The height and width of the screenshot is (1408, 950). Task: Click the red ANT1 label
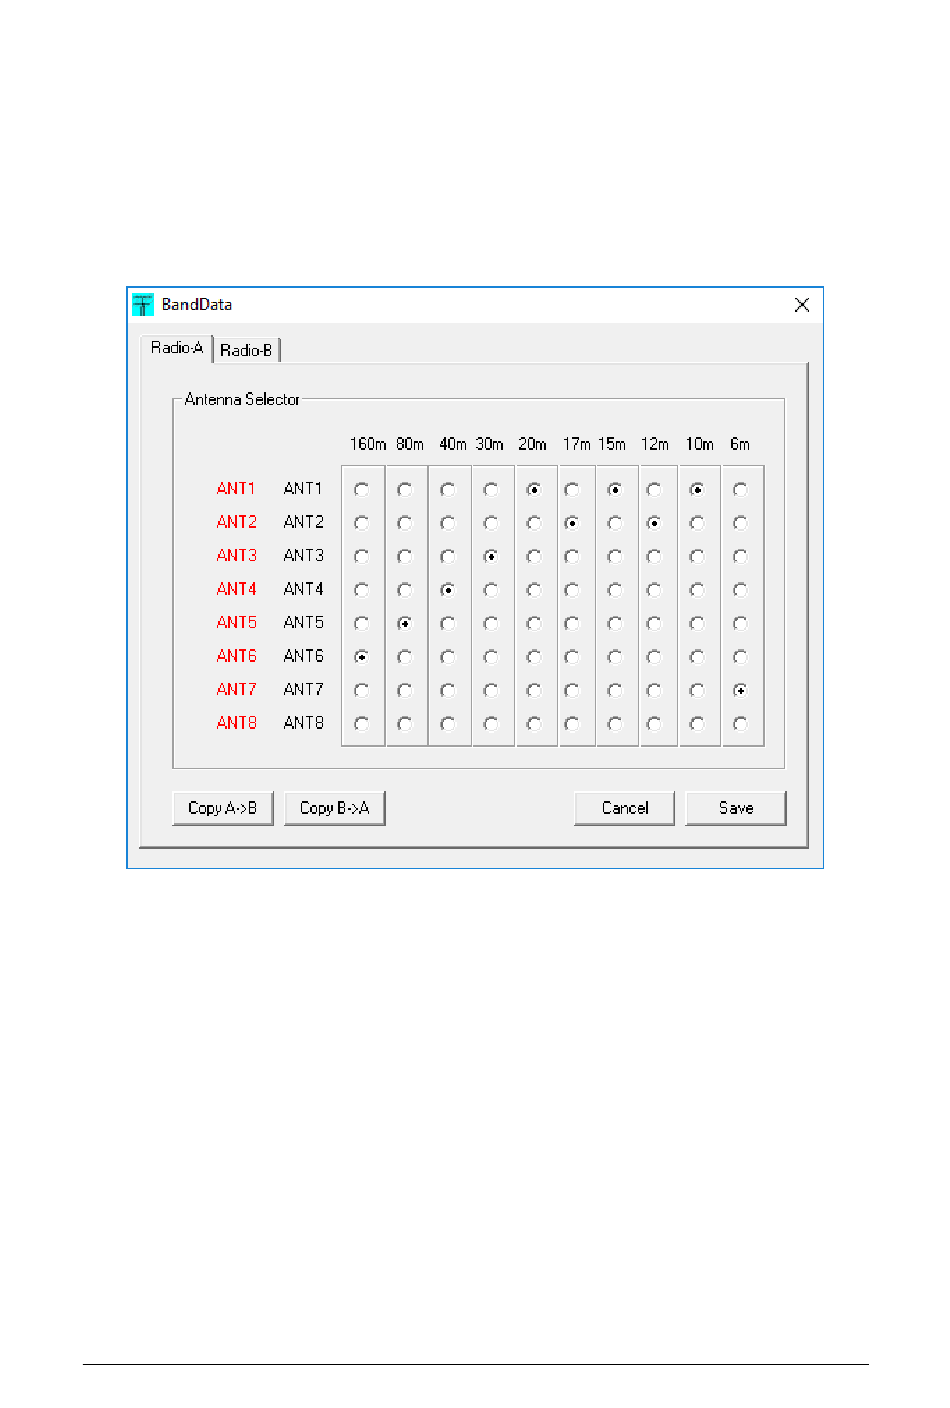(236, 489)
